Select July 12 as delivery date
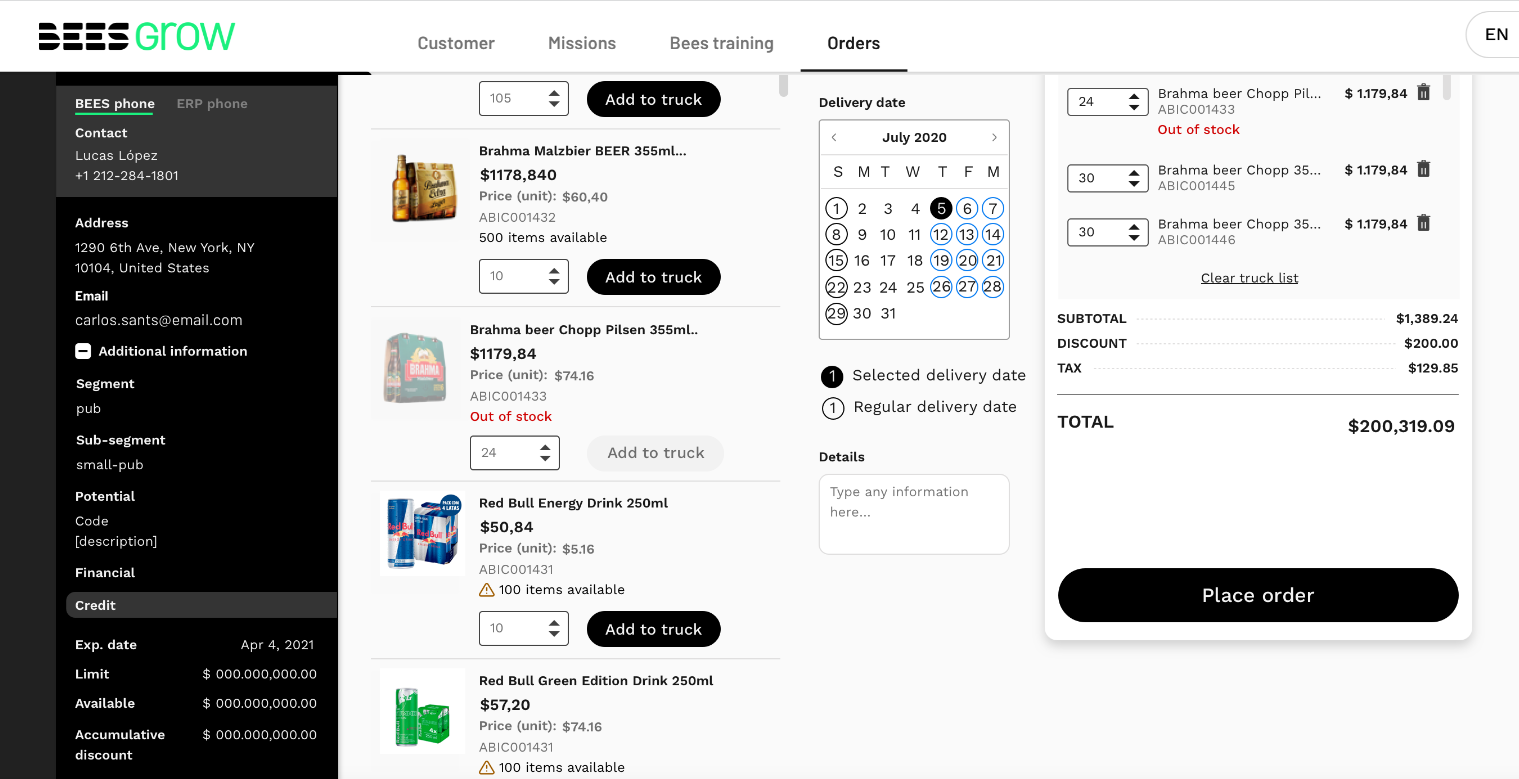 pos(940,235)
